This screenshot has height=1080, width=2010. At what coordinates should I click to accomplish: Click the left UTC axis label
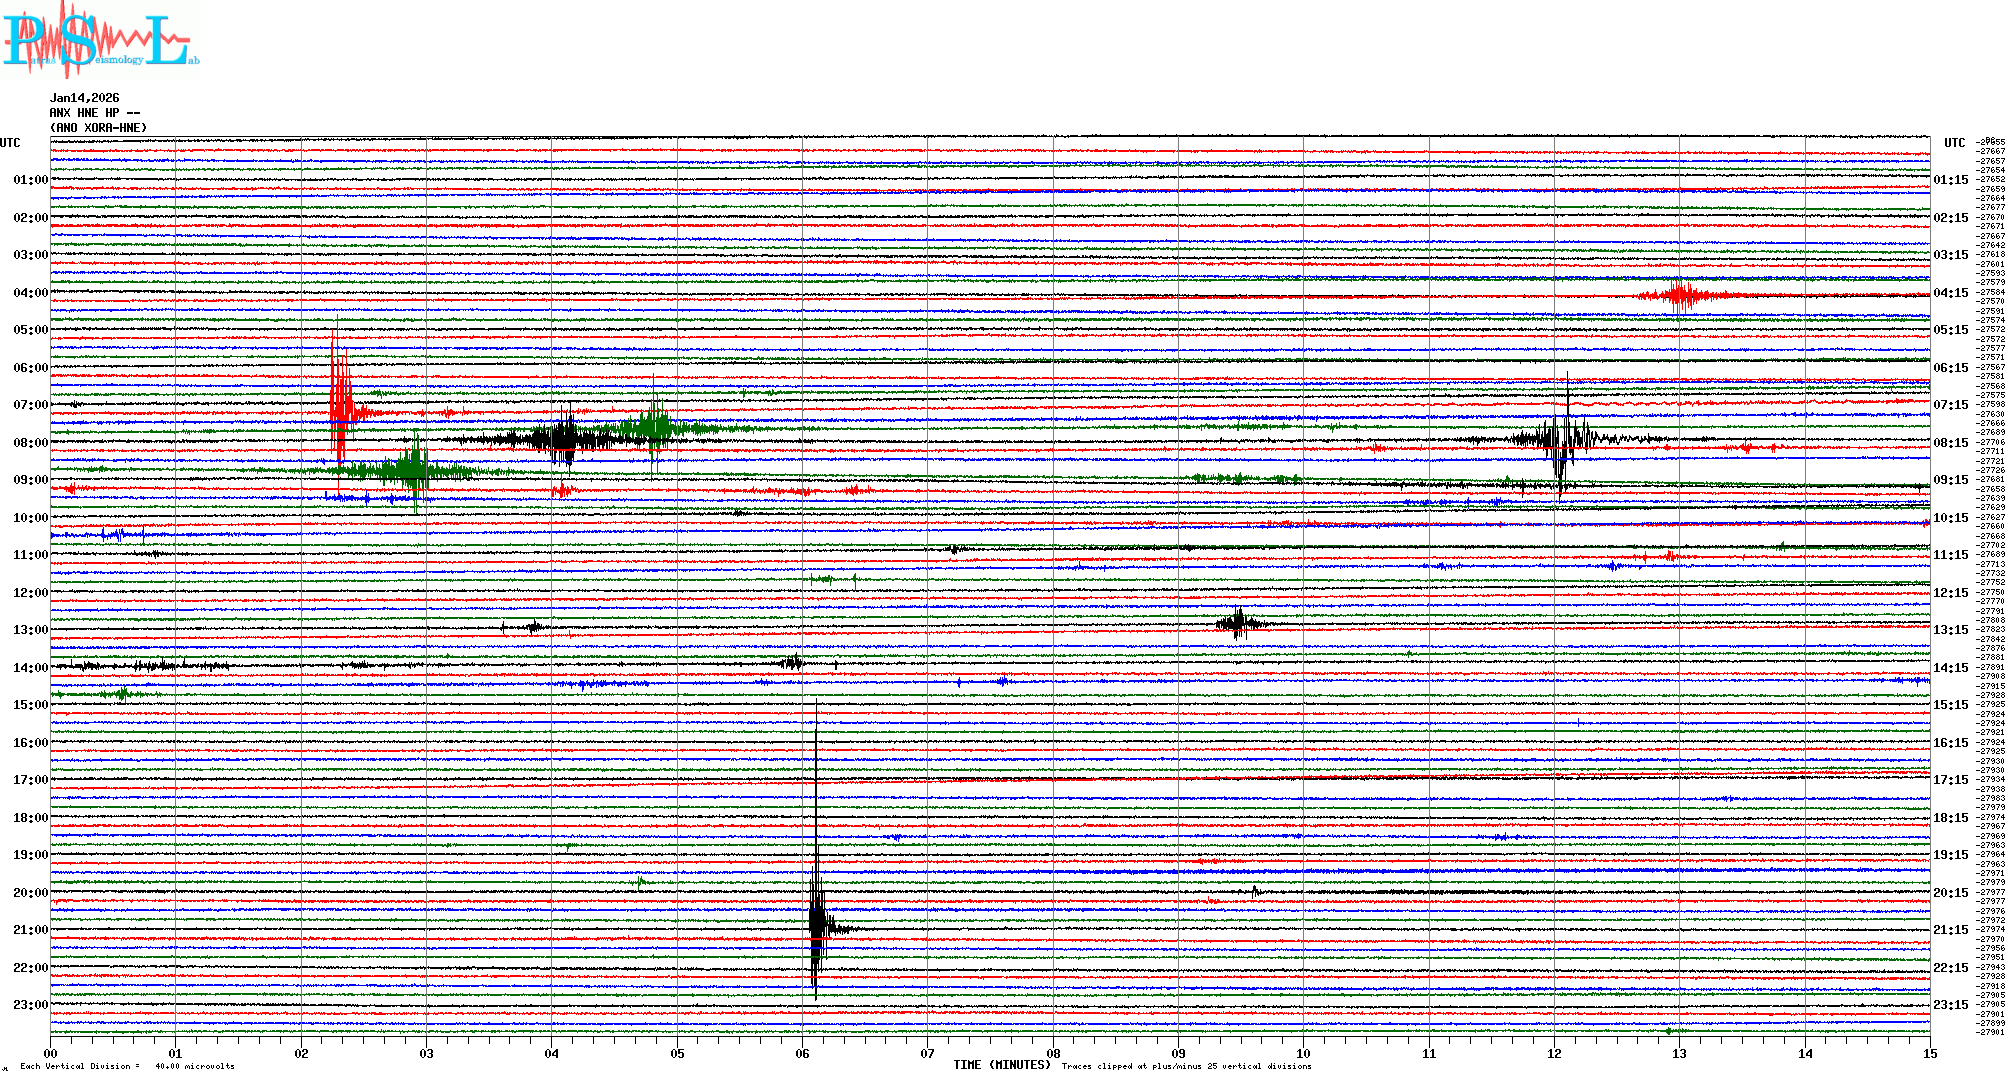click(x=10, y=143)
